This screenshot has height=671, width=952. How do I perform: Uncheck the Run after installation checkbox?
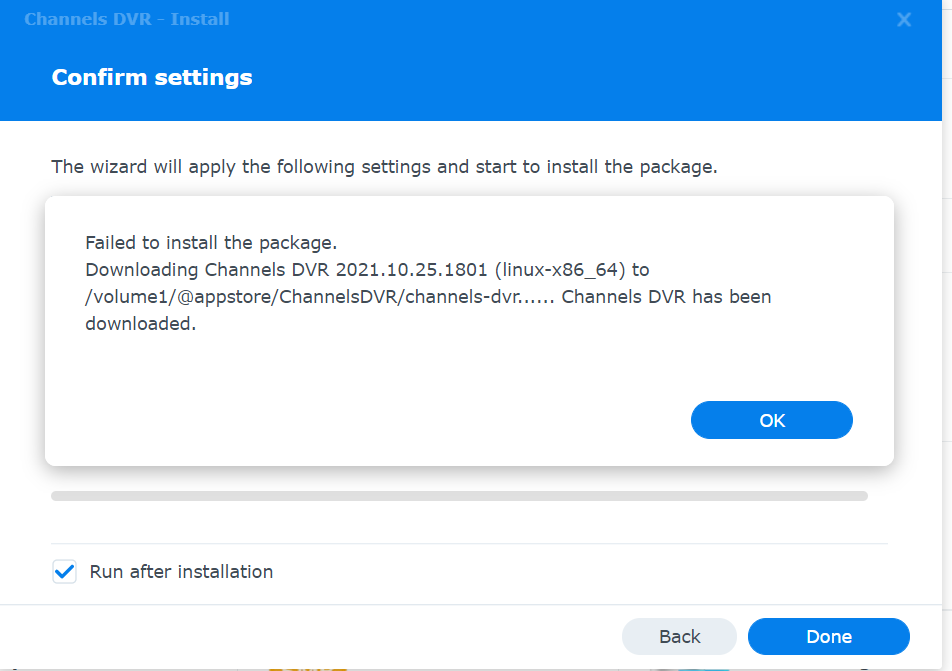(x=64, y=572)
